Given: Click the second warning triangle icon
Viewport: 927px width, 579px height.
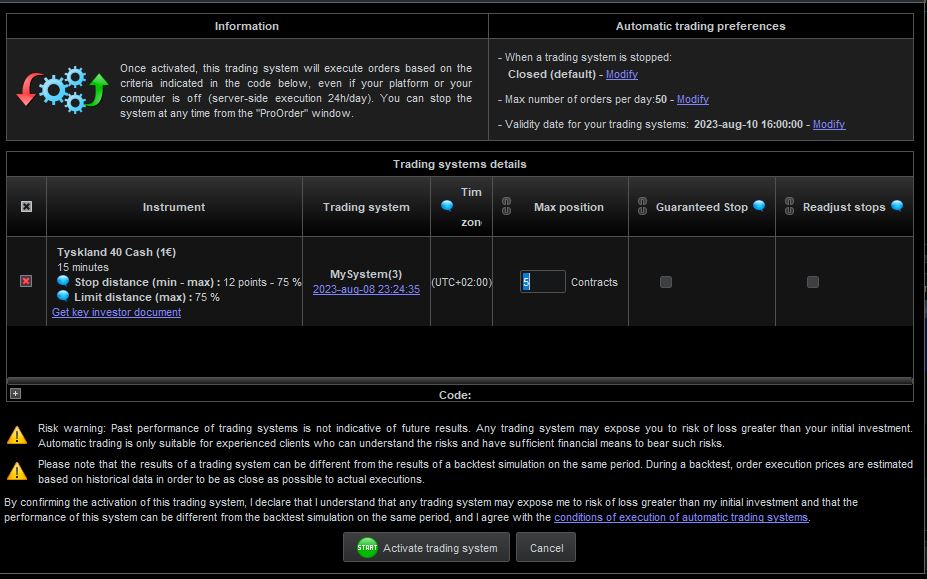Looking at the screenshot, I should pyautogui.click(x=17, y=471).
